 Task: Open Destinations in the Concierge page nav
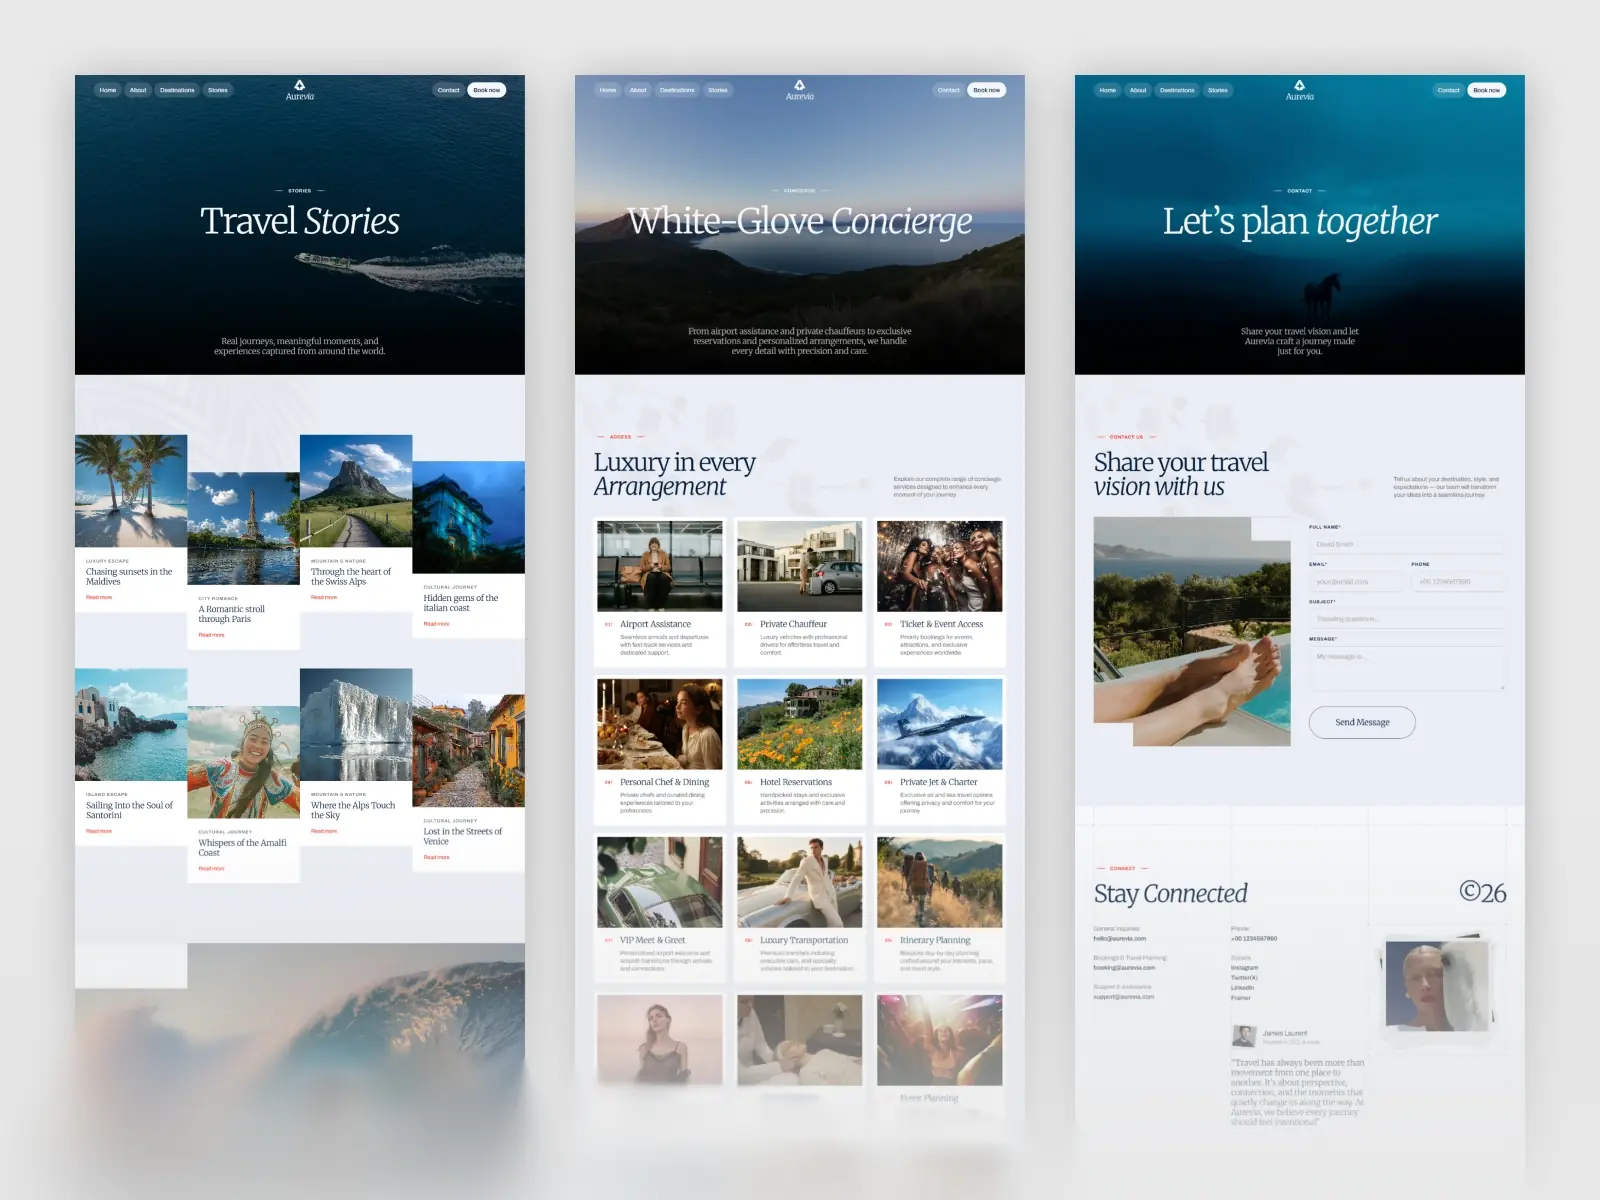click(x=677, y=90)
